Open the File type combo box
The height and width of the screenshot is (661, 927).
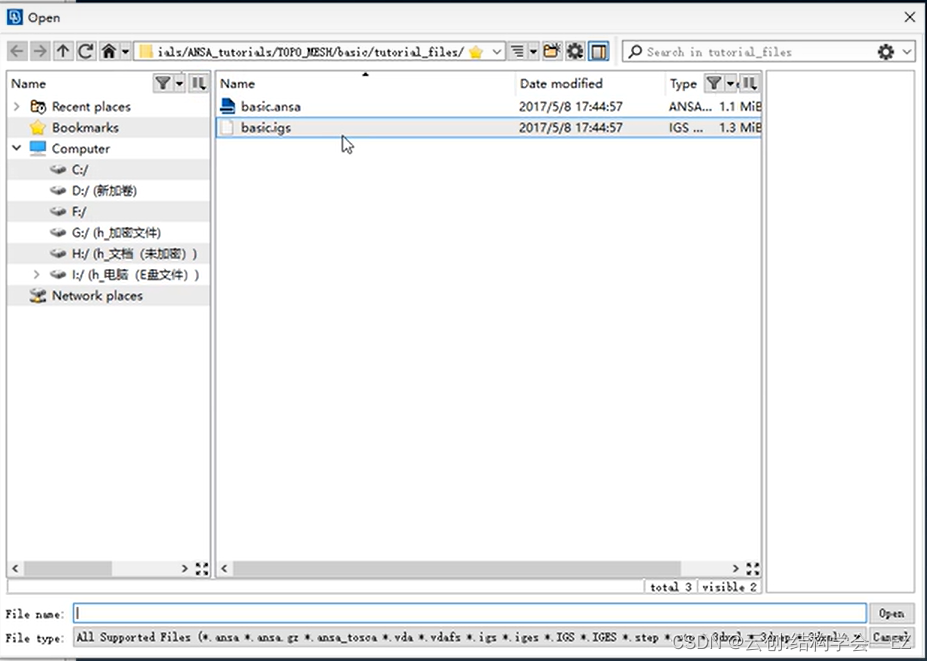coord(470,637)
